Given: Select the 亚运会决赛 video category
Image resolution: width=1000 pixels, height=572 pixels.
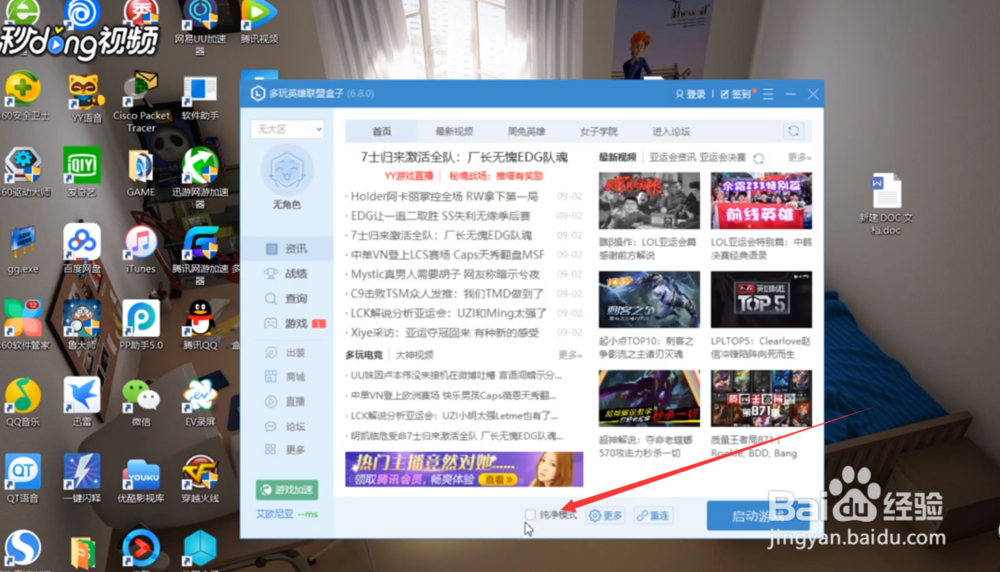Looking at the screenshot, I should coord(722,158).
